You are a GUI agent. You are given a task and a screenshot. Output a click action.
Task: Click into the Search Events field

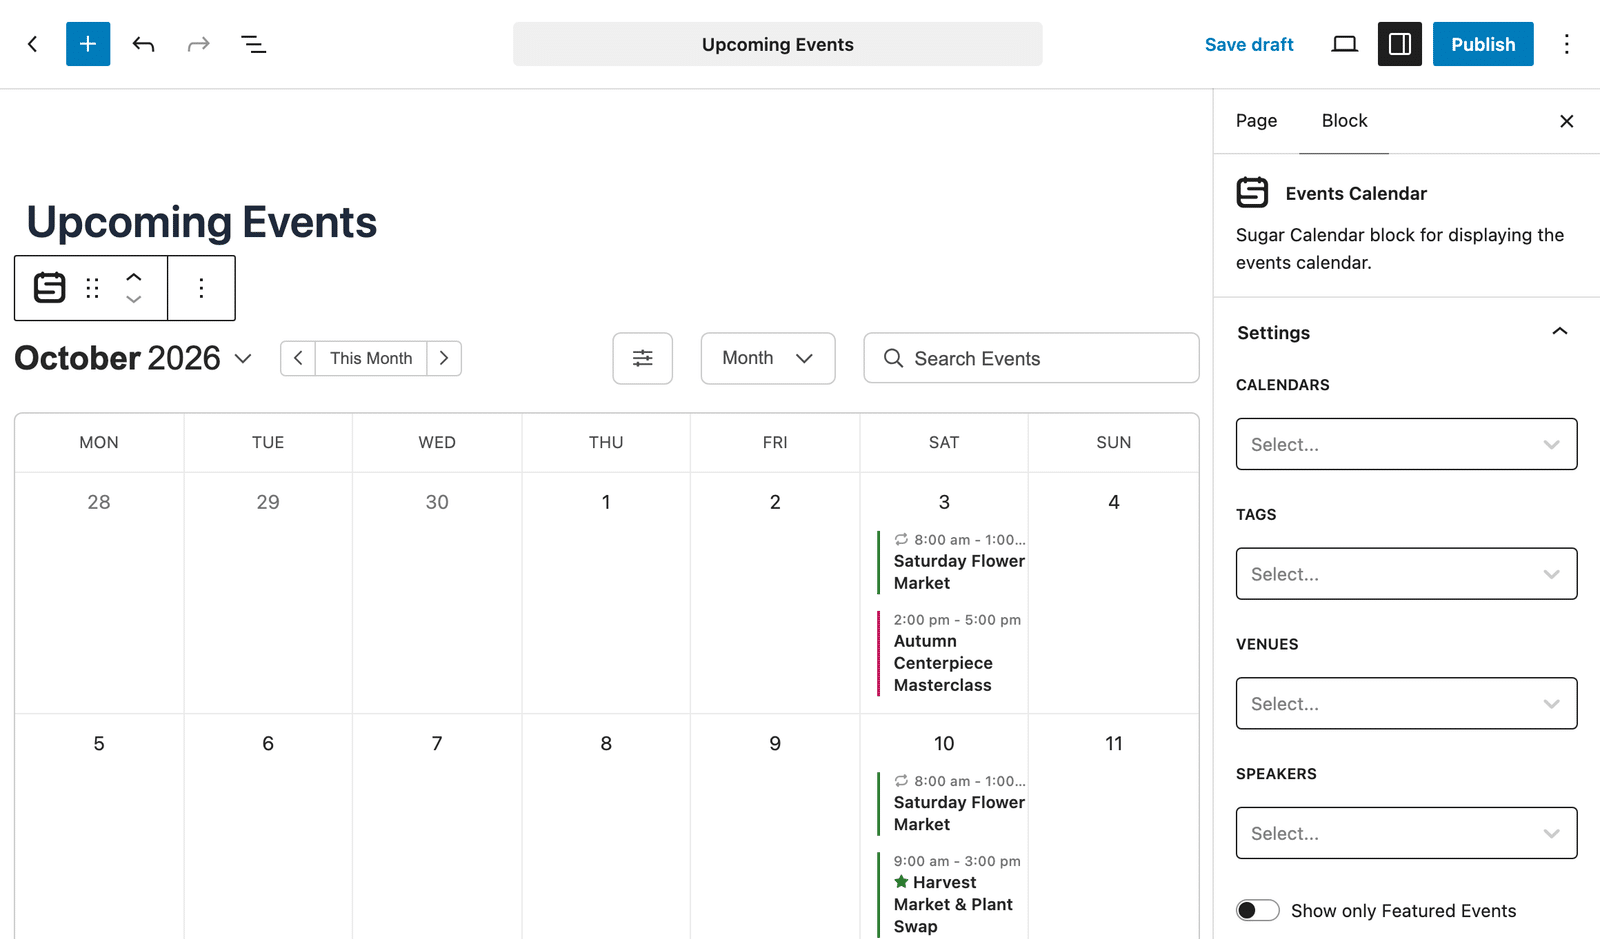coord(1031,358)
